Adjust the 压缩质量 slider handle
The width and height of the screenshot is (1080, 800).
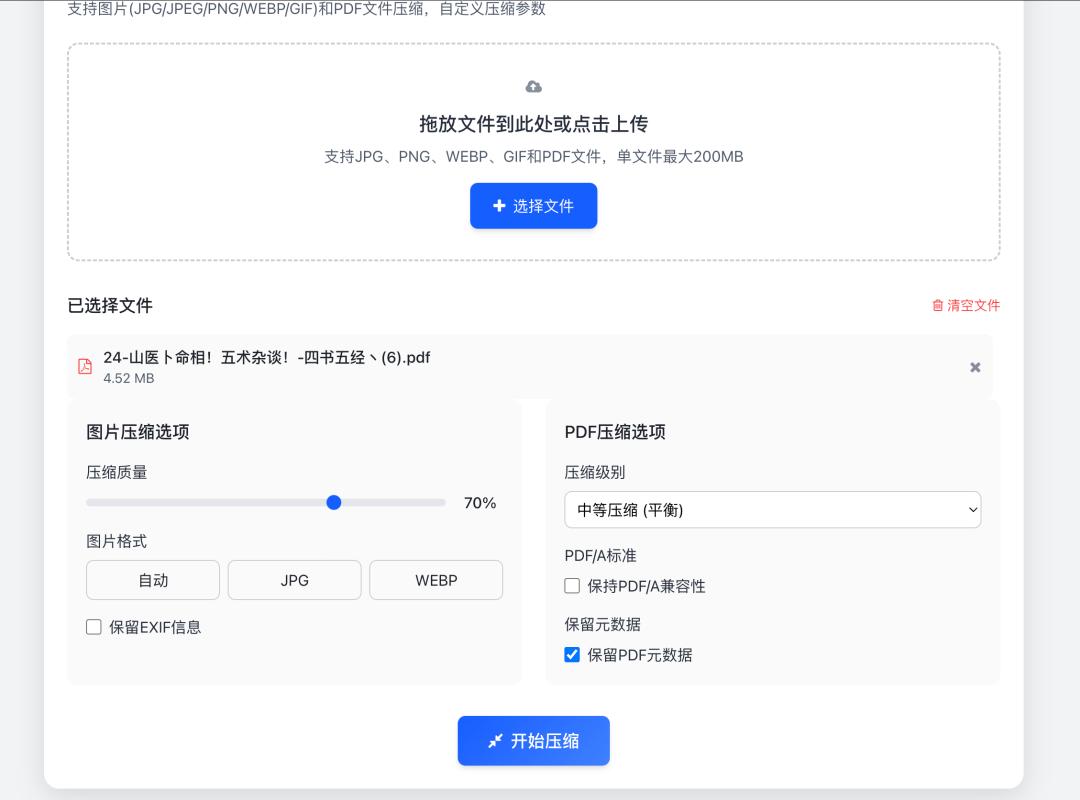pos(334,503)
